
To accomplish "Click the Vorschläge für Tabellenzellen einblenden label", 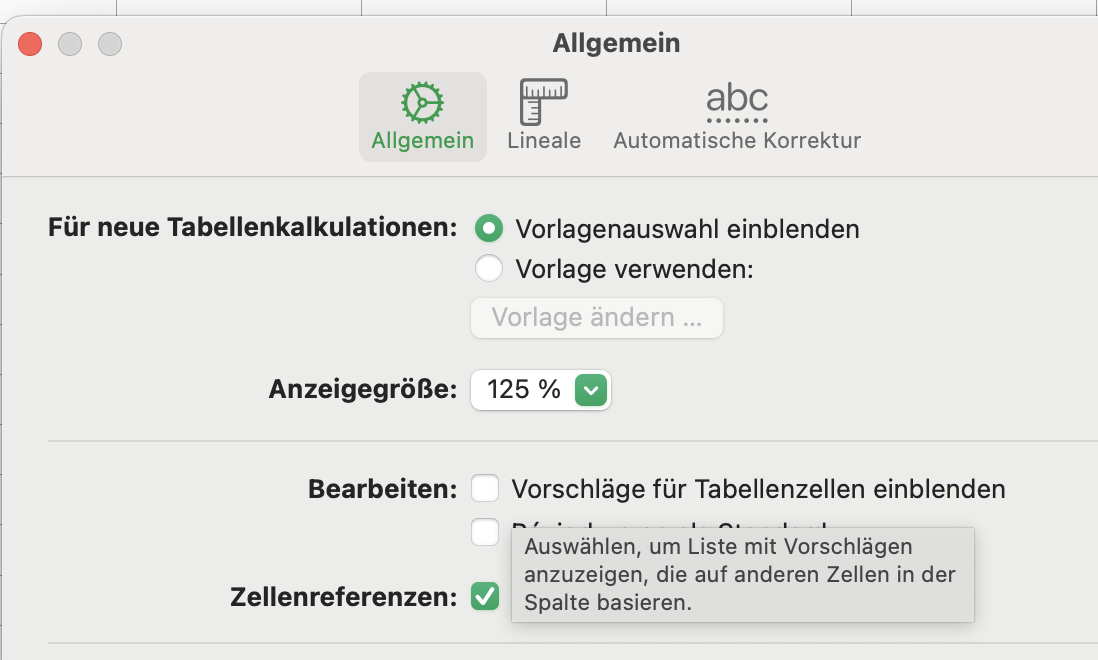I will pos(758,489).
